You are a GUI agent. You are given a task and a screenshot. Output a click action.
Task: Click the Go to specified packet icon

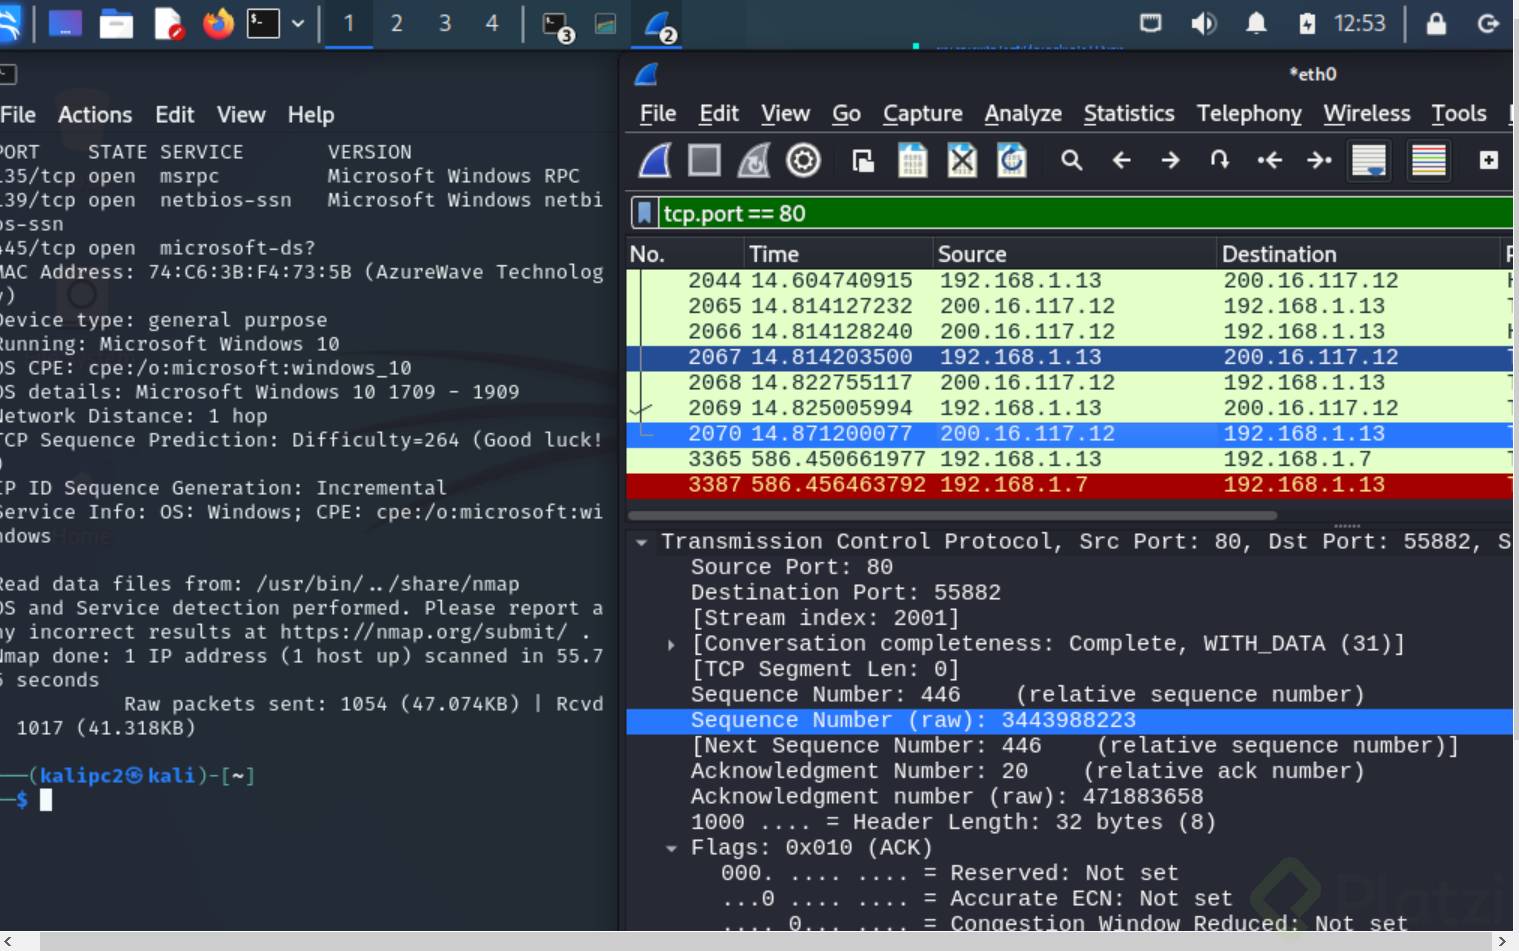pos(1219,160)
